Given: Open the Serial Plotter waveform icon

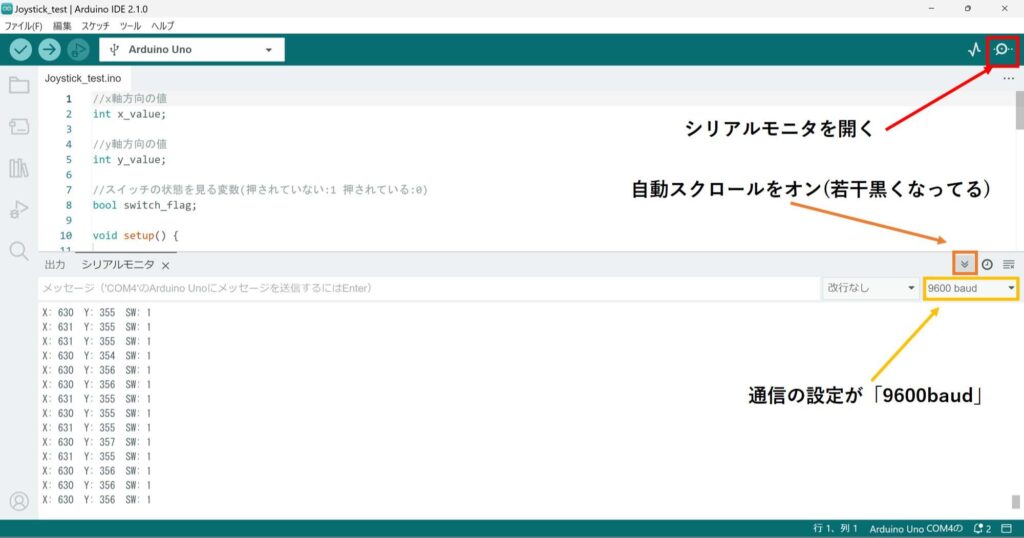Looking at the screenshot, I should (x=974, y=50).
